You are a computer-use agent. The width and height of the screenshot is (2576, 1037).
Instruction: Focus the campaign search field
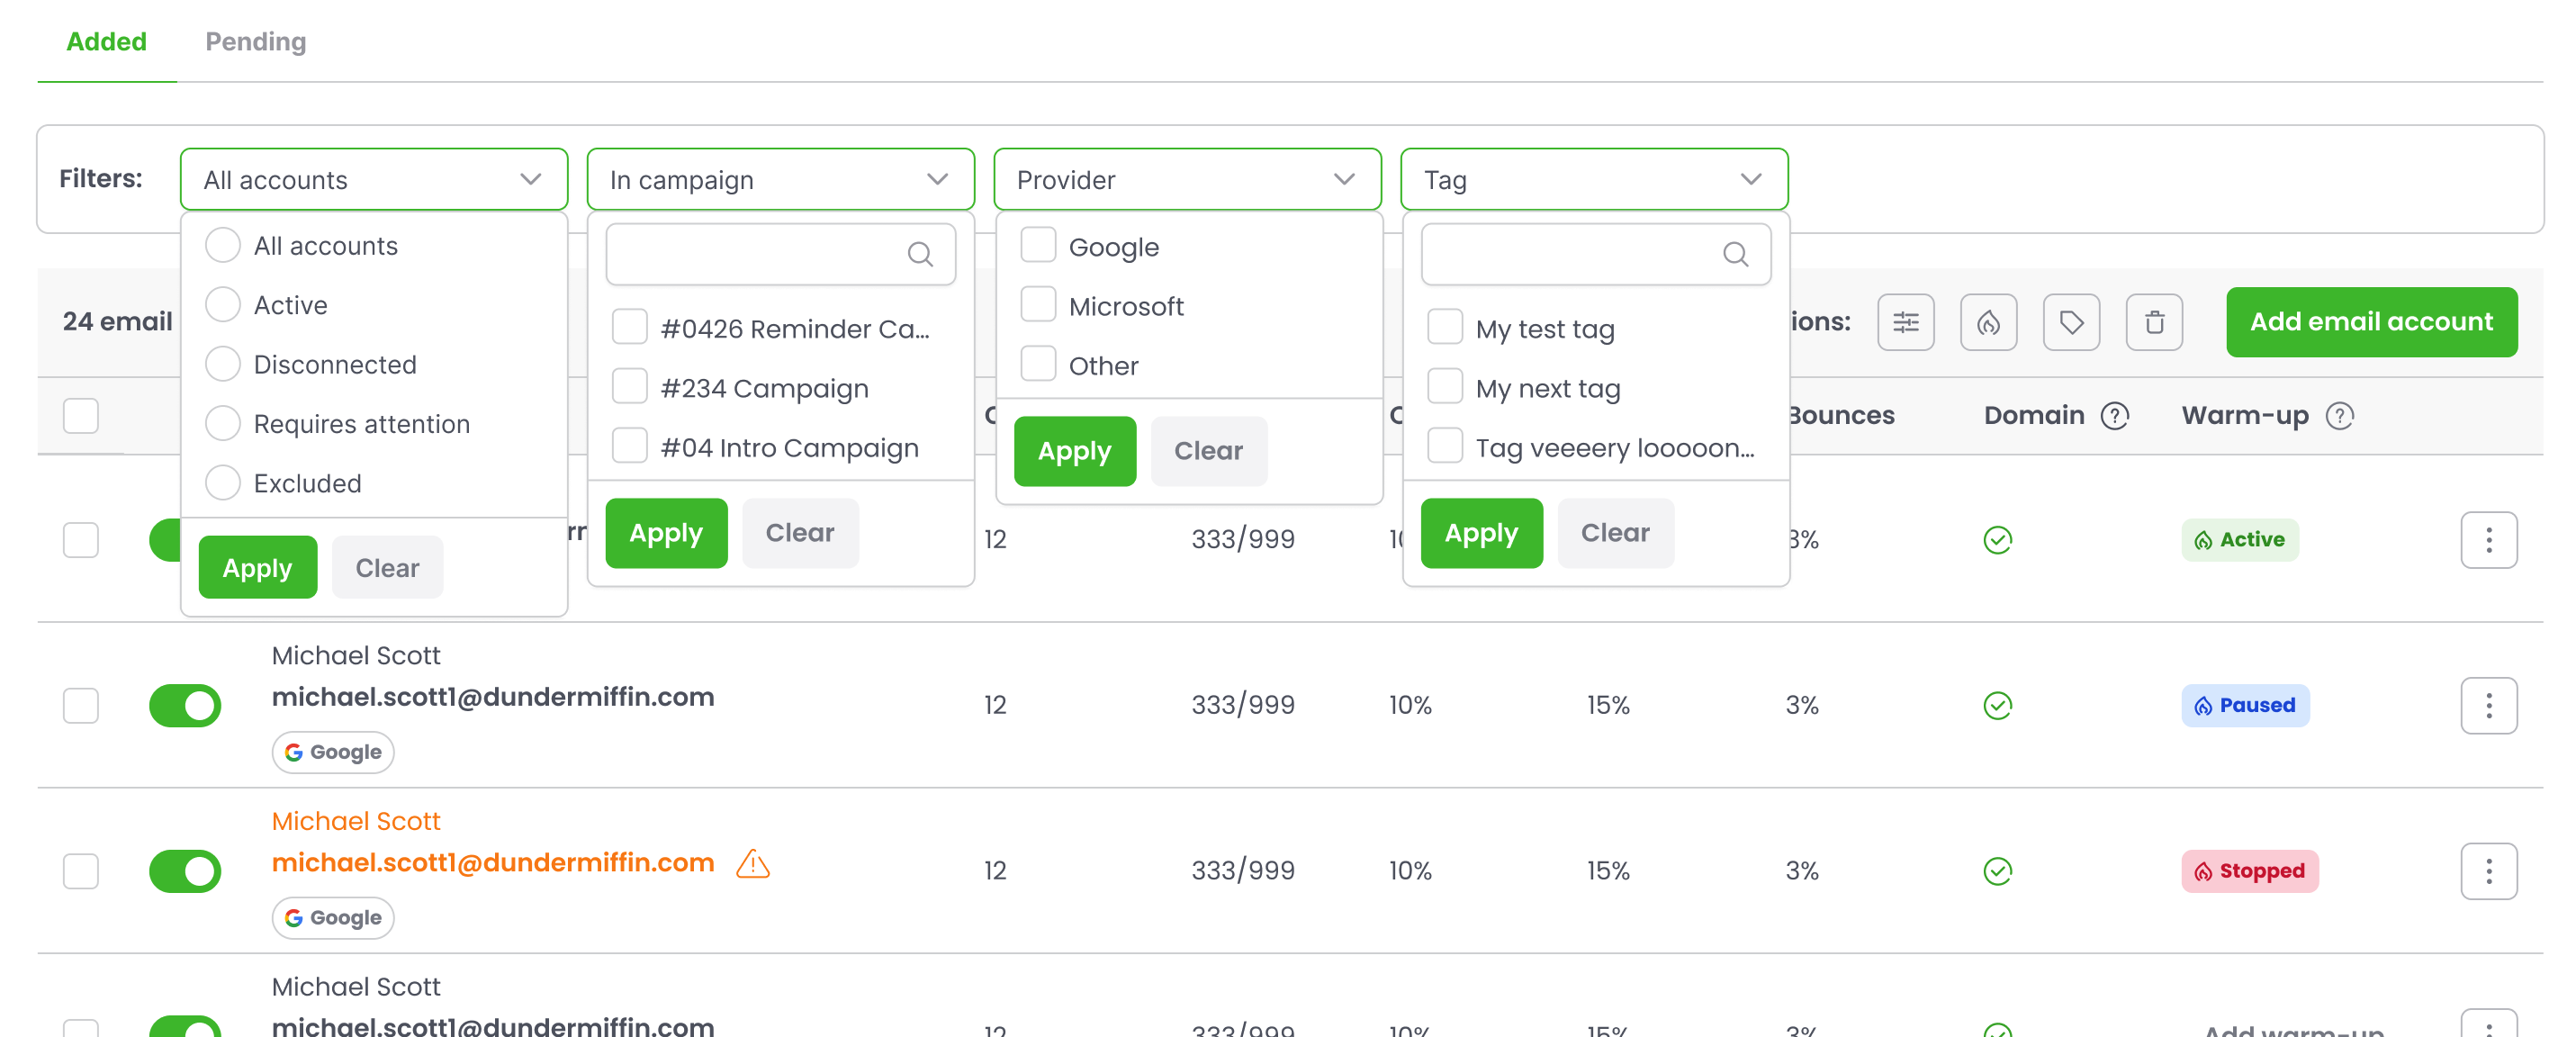click(x=780, y=255)
